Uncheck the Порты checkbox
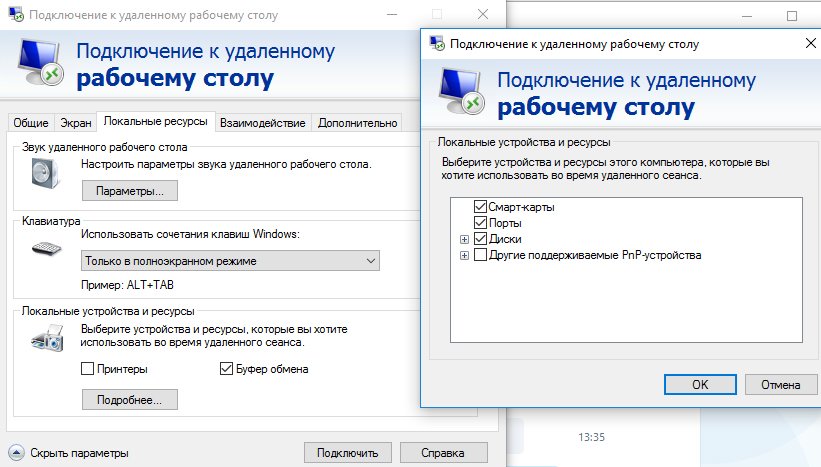 click(x=480, y=223)
